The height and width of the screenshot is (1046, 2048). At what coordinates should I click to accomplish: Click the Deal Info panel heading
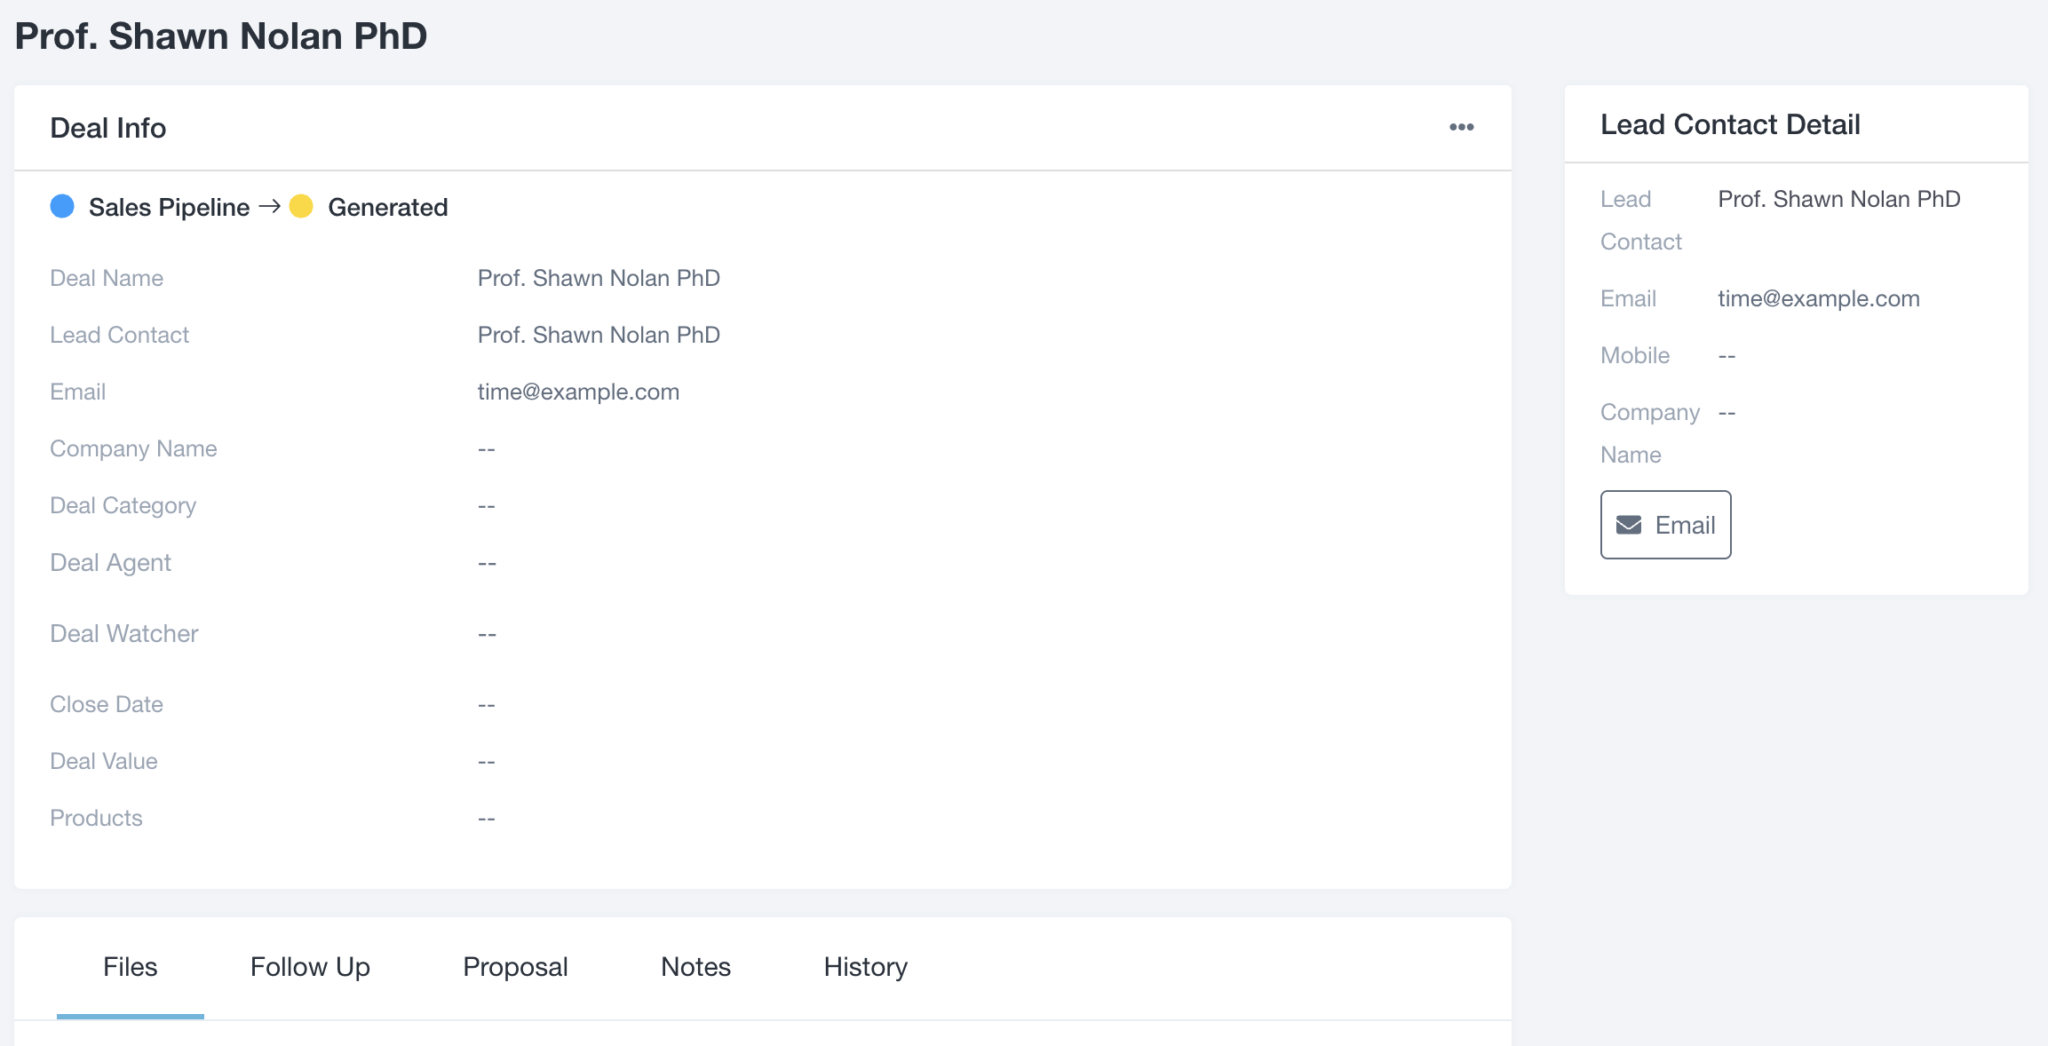tap(108, 128)
